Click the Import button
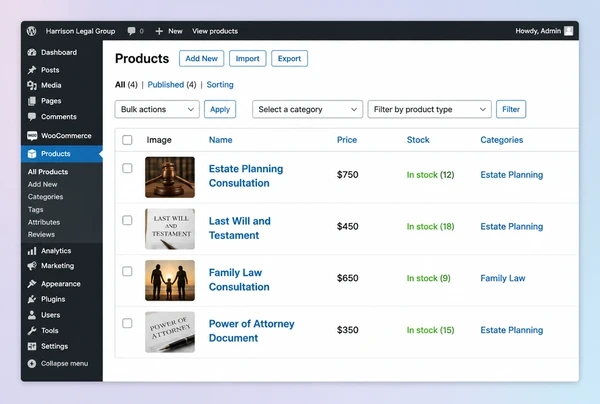This screenshot has width=600, height=404. click(x=248, y=59)
